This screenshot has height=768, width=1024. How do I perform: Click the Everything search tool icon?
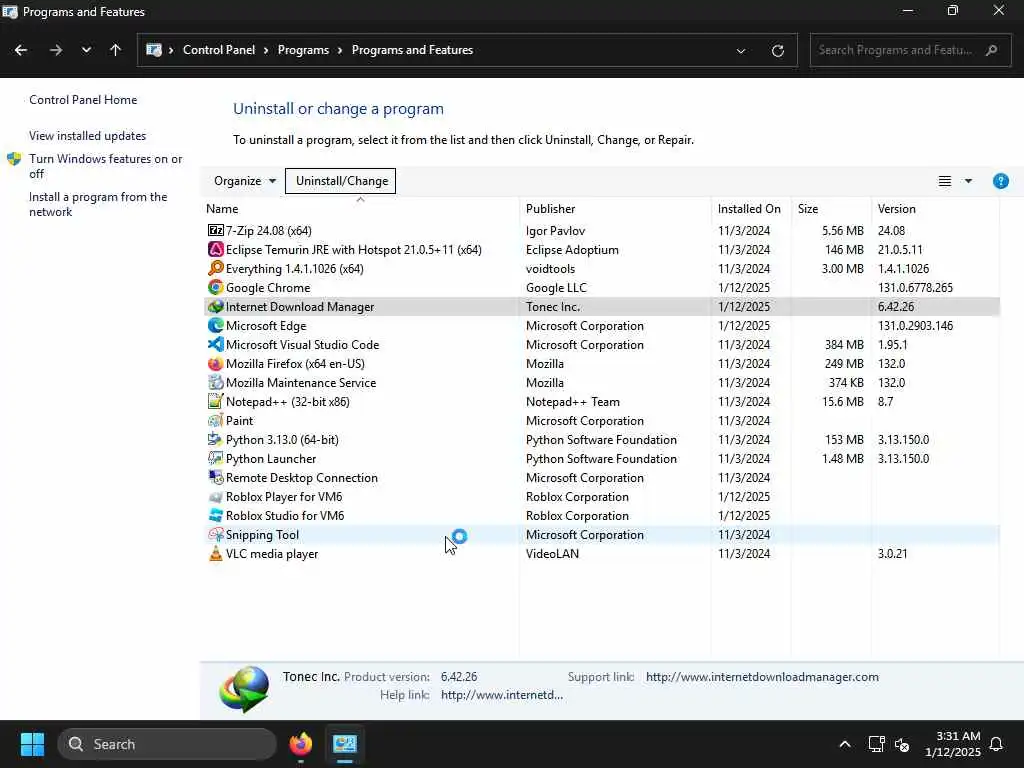[216, 268]
